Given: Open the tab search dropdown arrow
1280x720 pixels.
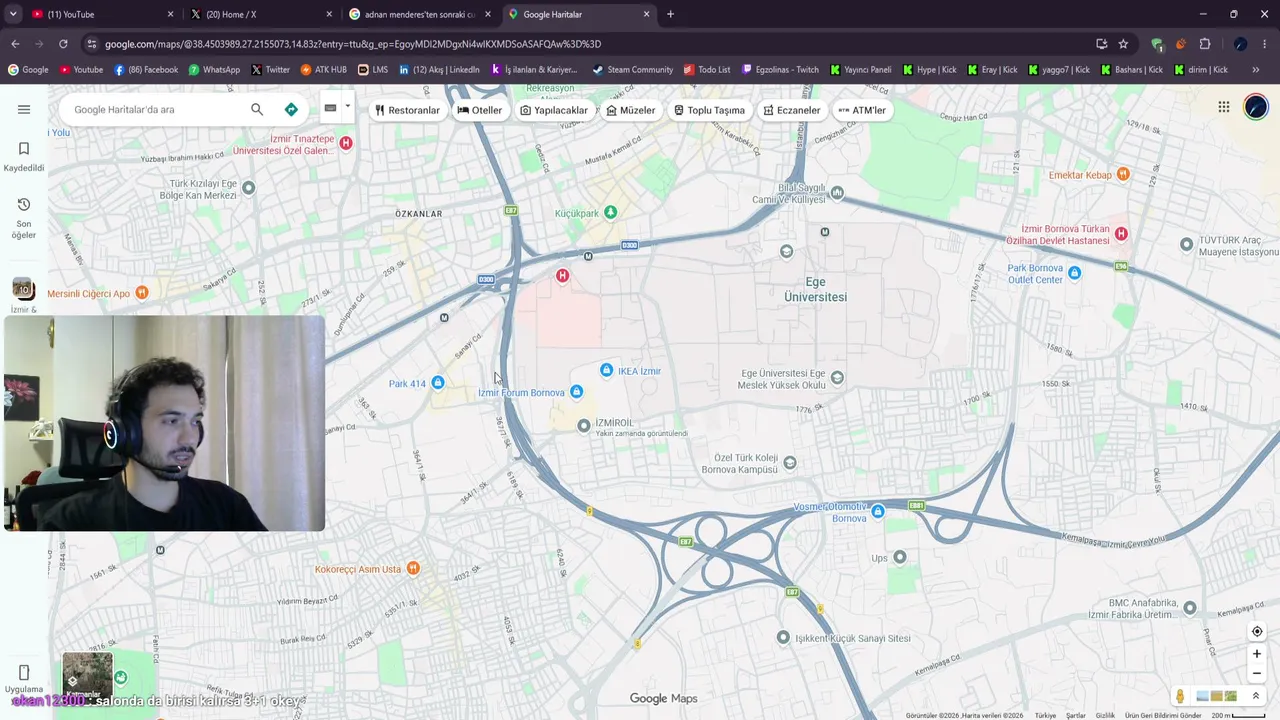Looking at the screenshot, I should (13, 14).
